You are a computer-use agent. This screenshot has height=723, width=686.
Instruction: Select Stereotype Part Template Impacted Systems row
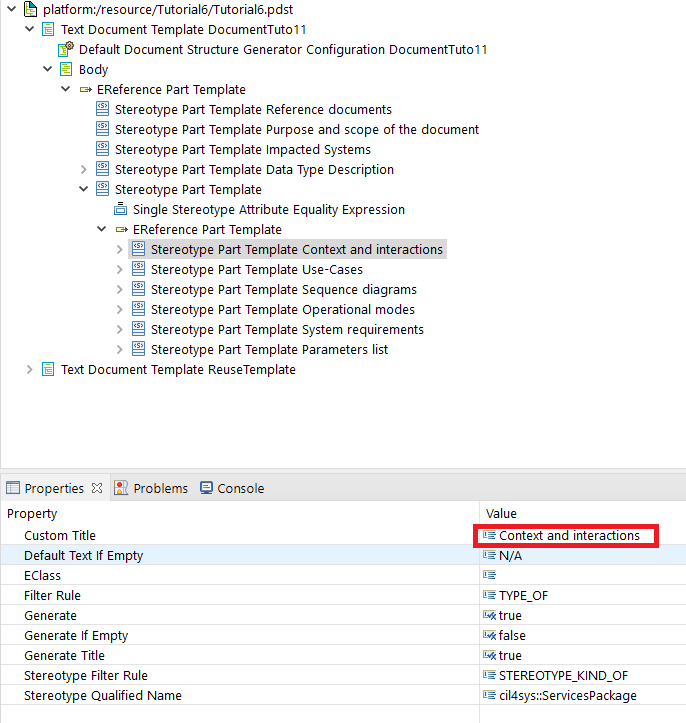[x=242, y=149]
